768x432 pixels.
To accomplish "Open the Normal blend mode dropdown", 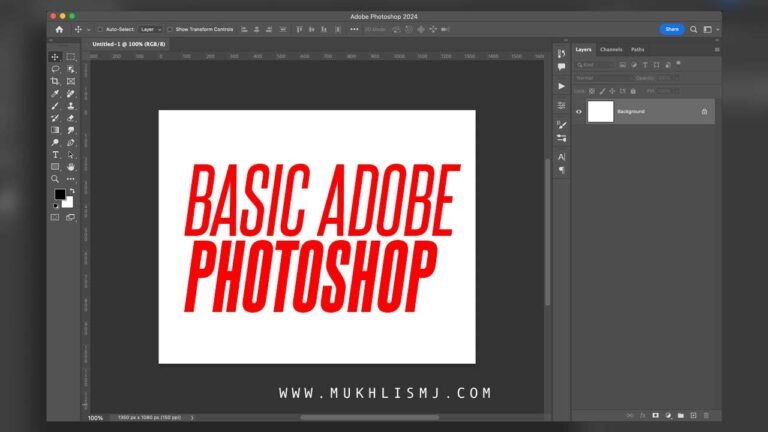I will click(598, 77).
